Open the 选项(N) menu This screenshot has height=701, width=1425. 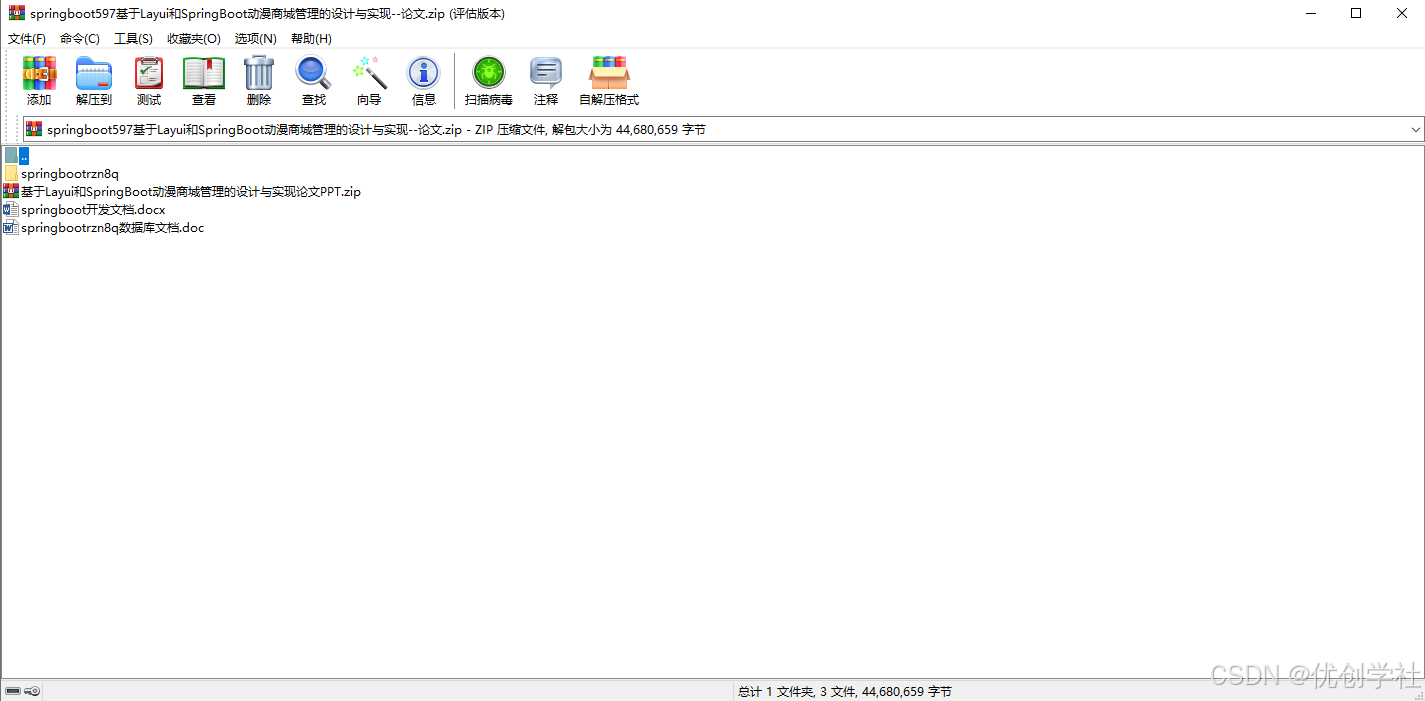coord(256,38)
